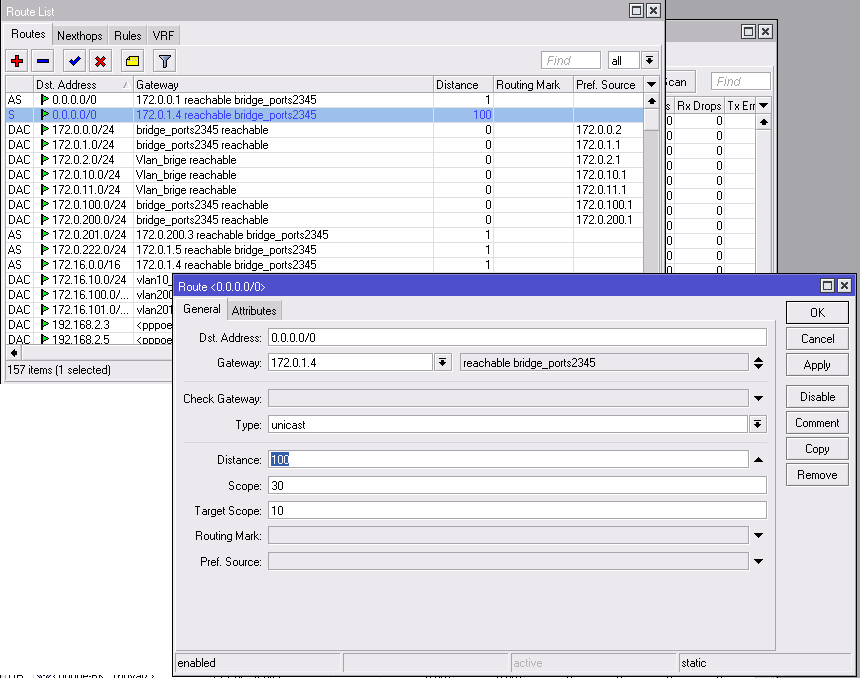This screenshot has width=860, height=678.
Task: Click the red X disable icon
Action: [100, 61]
